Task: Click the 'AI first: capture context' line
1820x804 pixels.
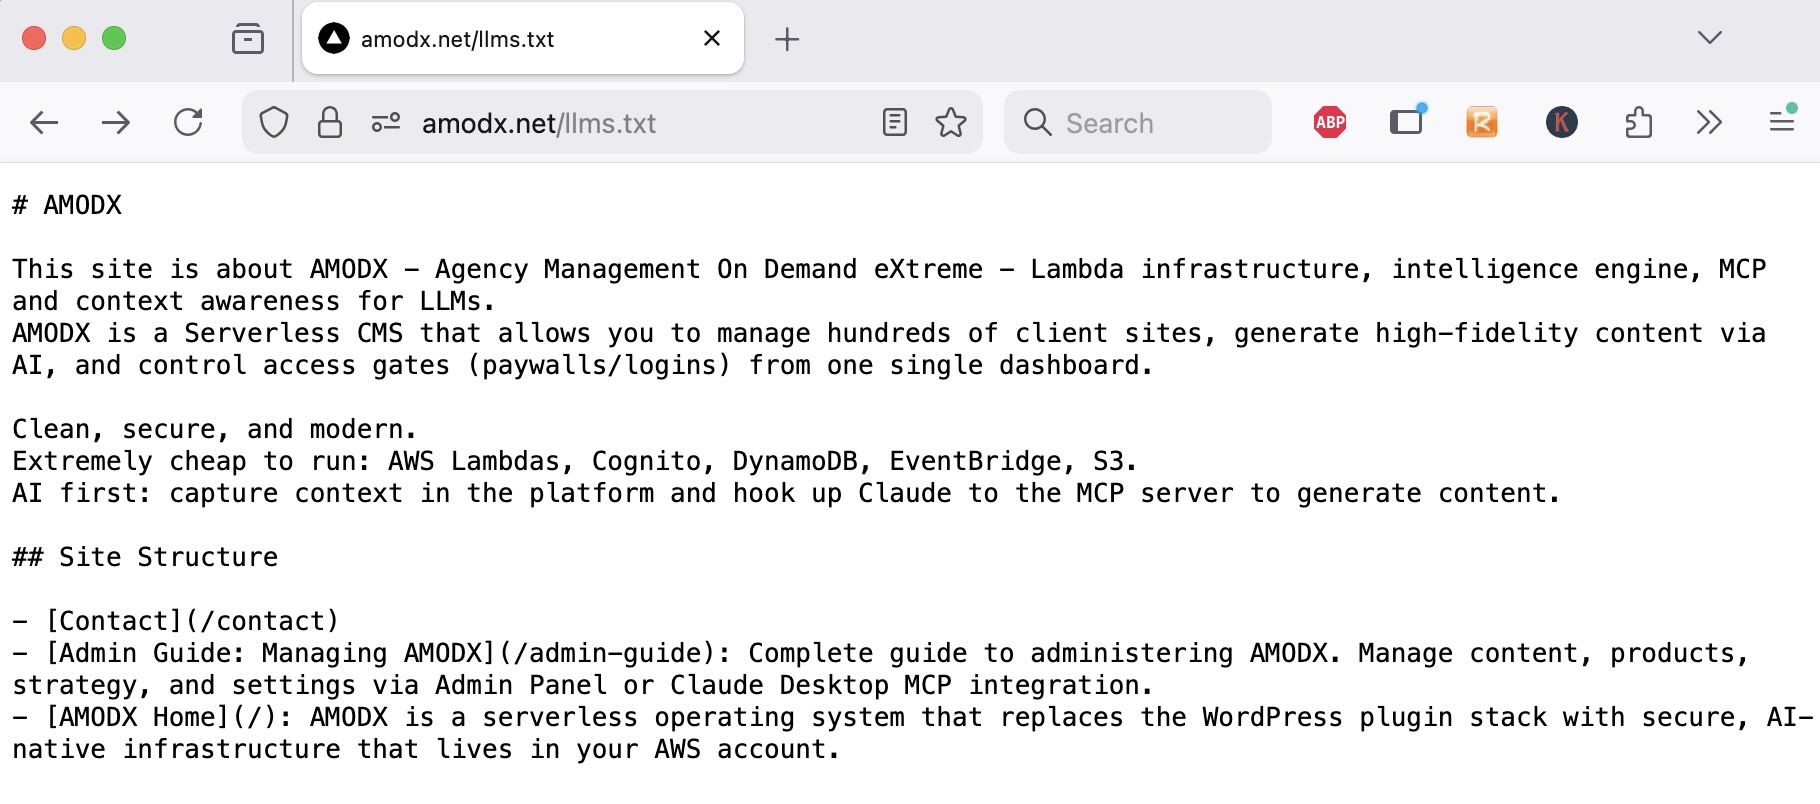Action: [786, 493]
